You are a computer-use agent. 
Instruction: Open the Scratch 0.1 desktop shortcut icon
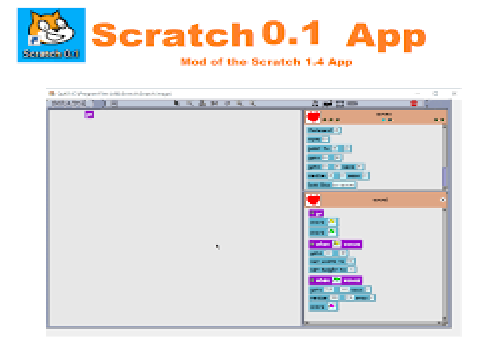[x=51, y=35]
